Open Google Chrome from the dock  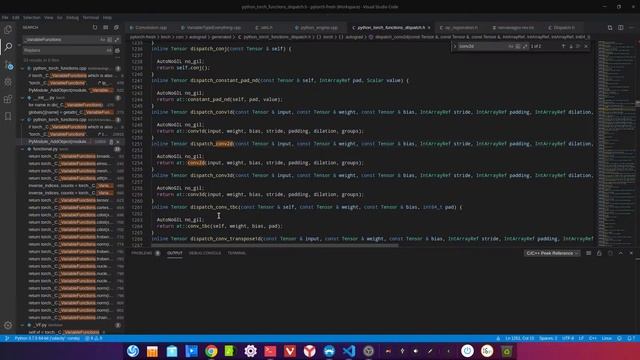(x=211, y=351)
